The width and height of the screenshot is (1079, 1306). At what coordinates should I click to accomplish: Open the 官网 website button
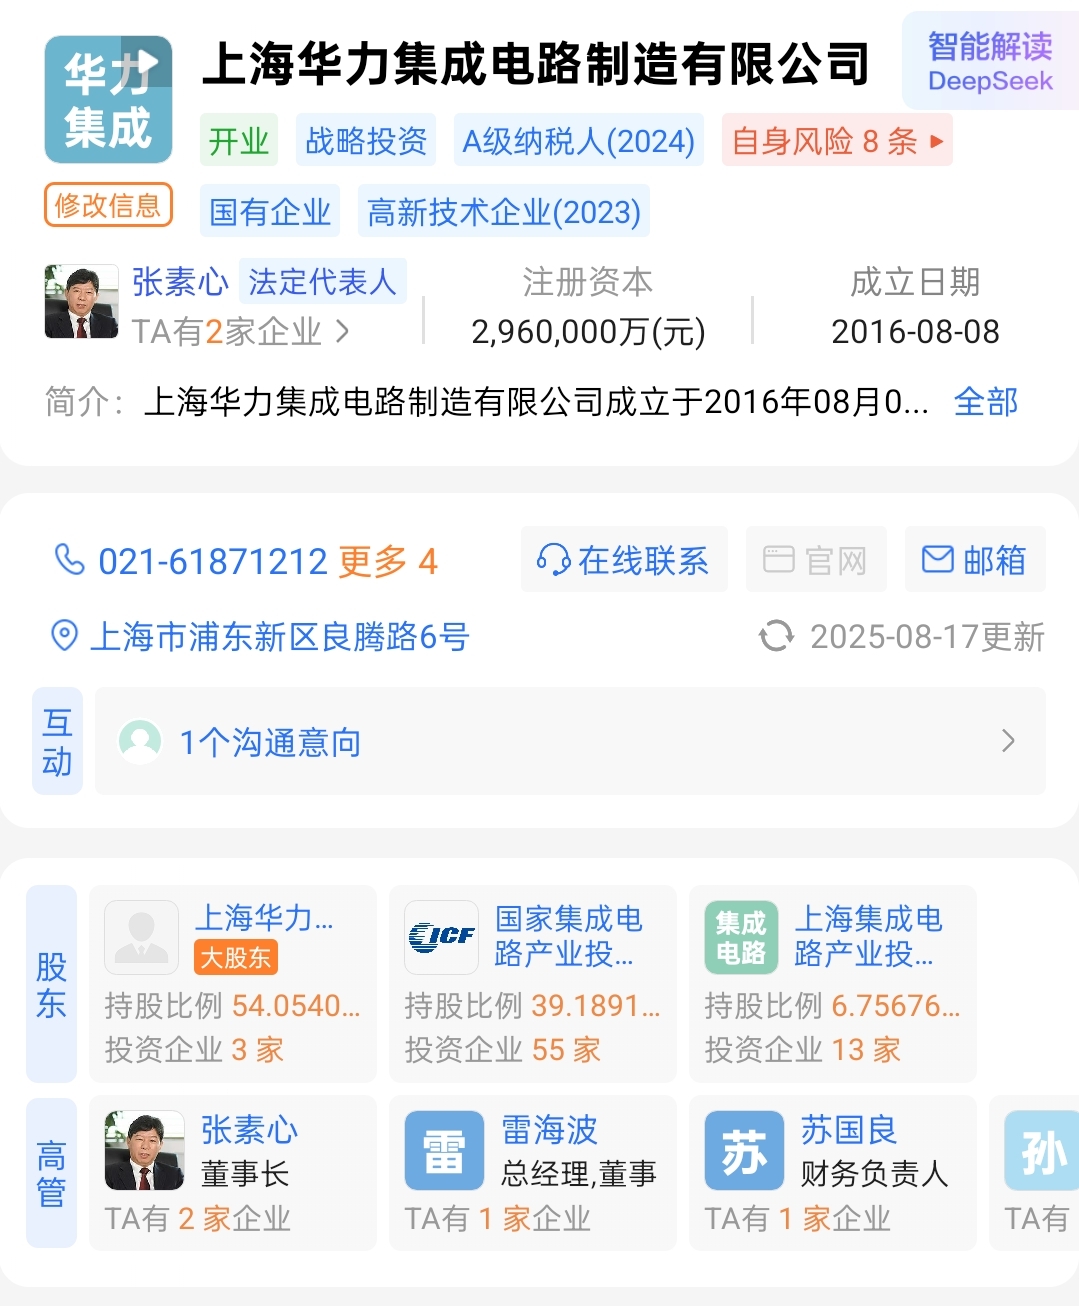[816, 559]
